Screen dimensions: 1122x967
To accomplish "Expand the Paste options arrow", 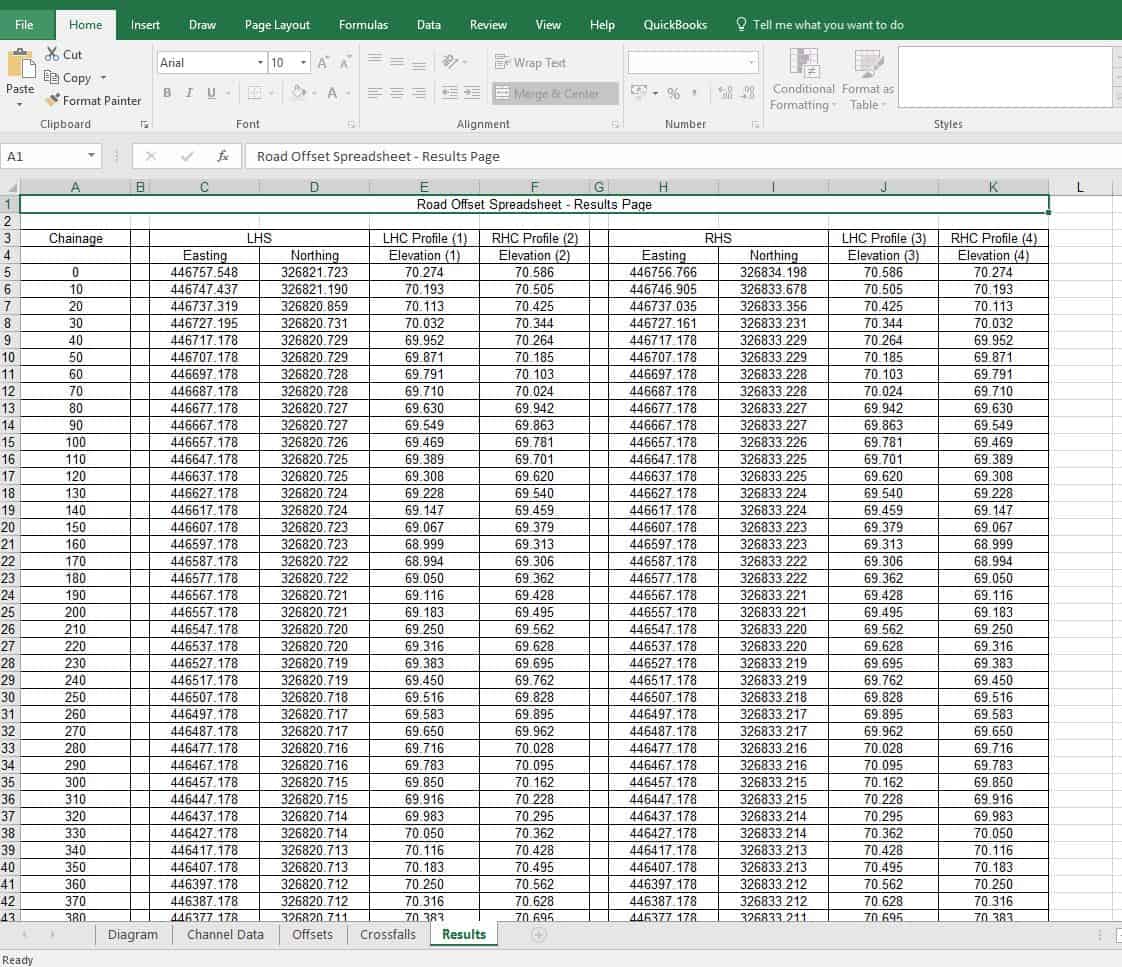I will 20,104.
